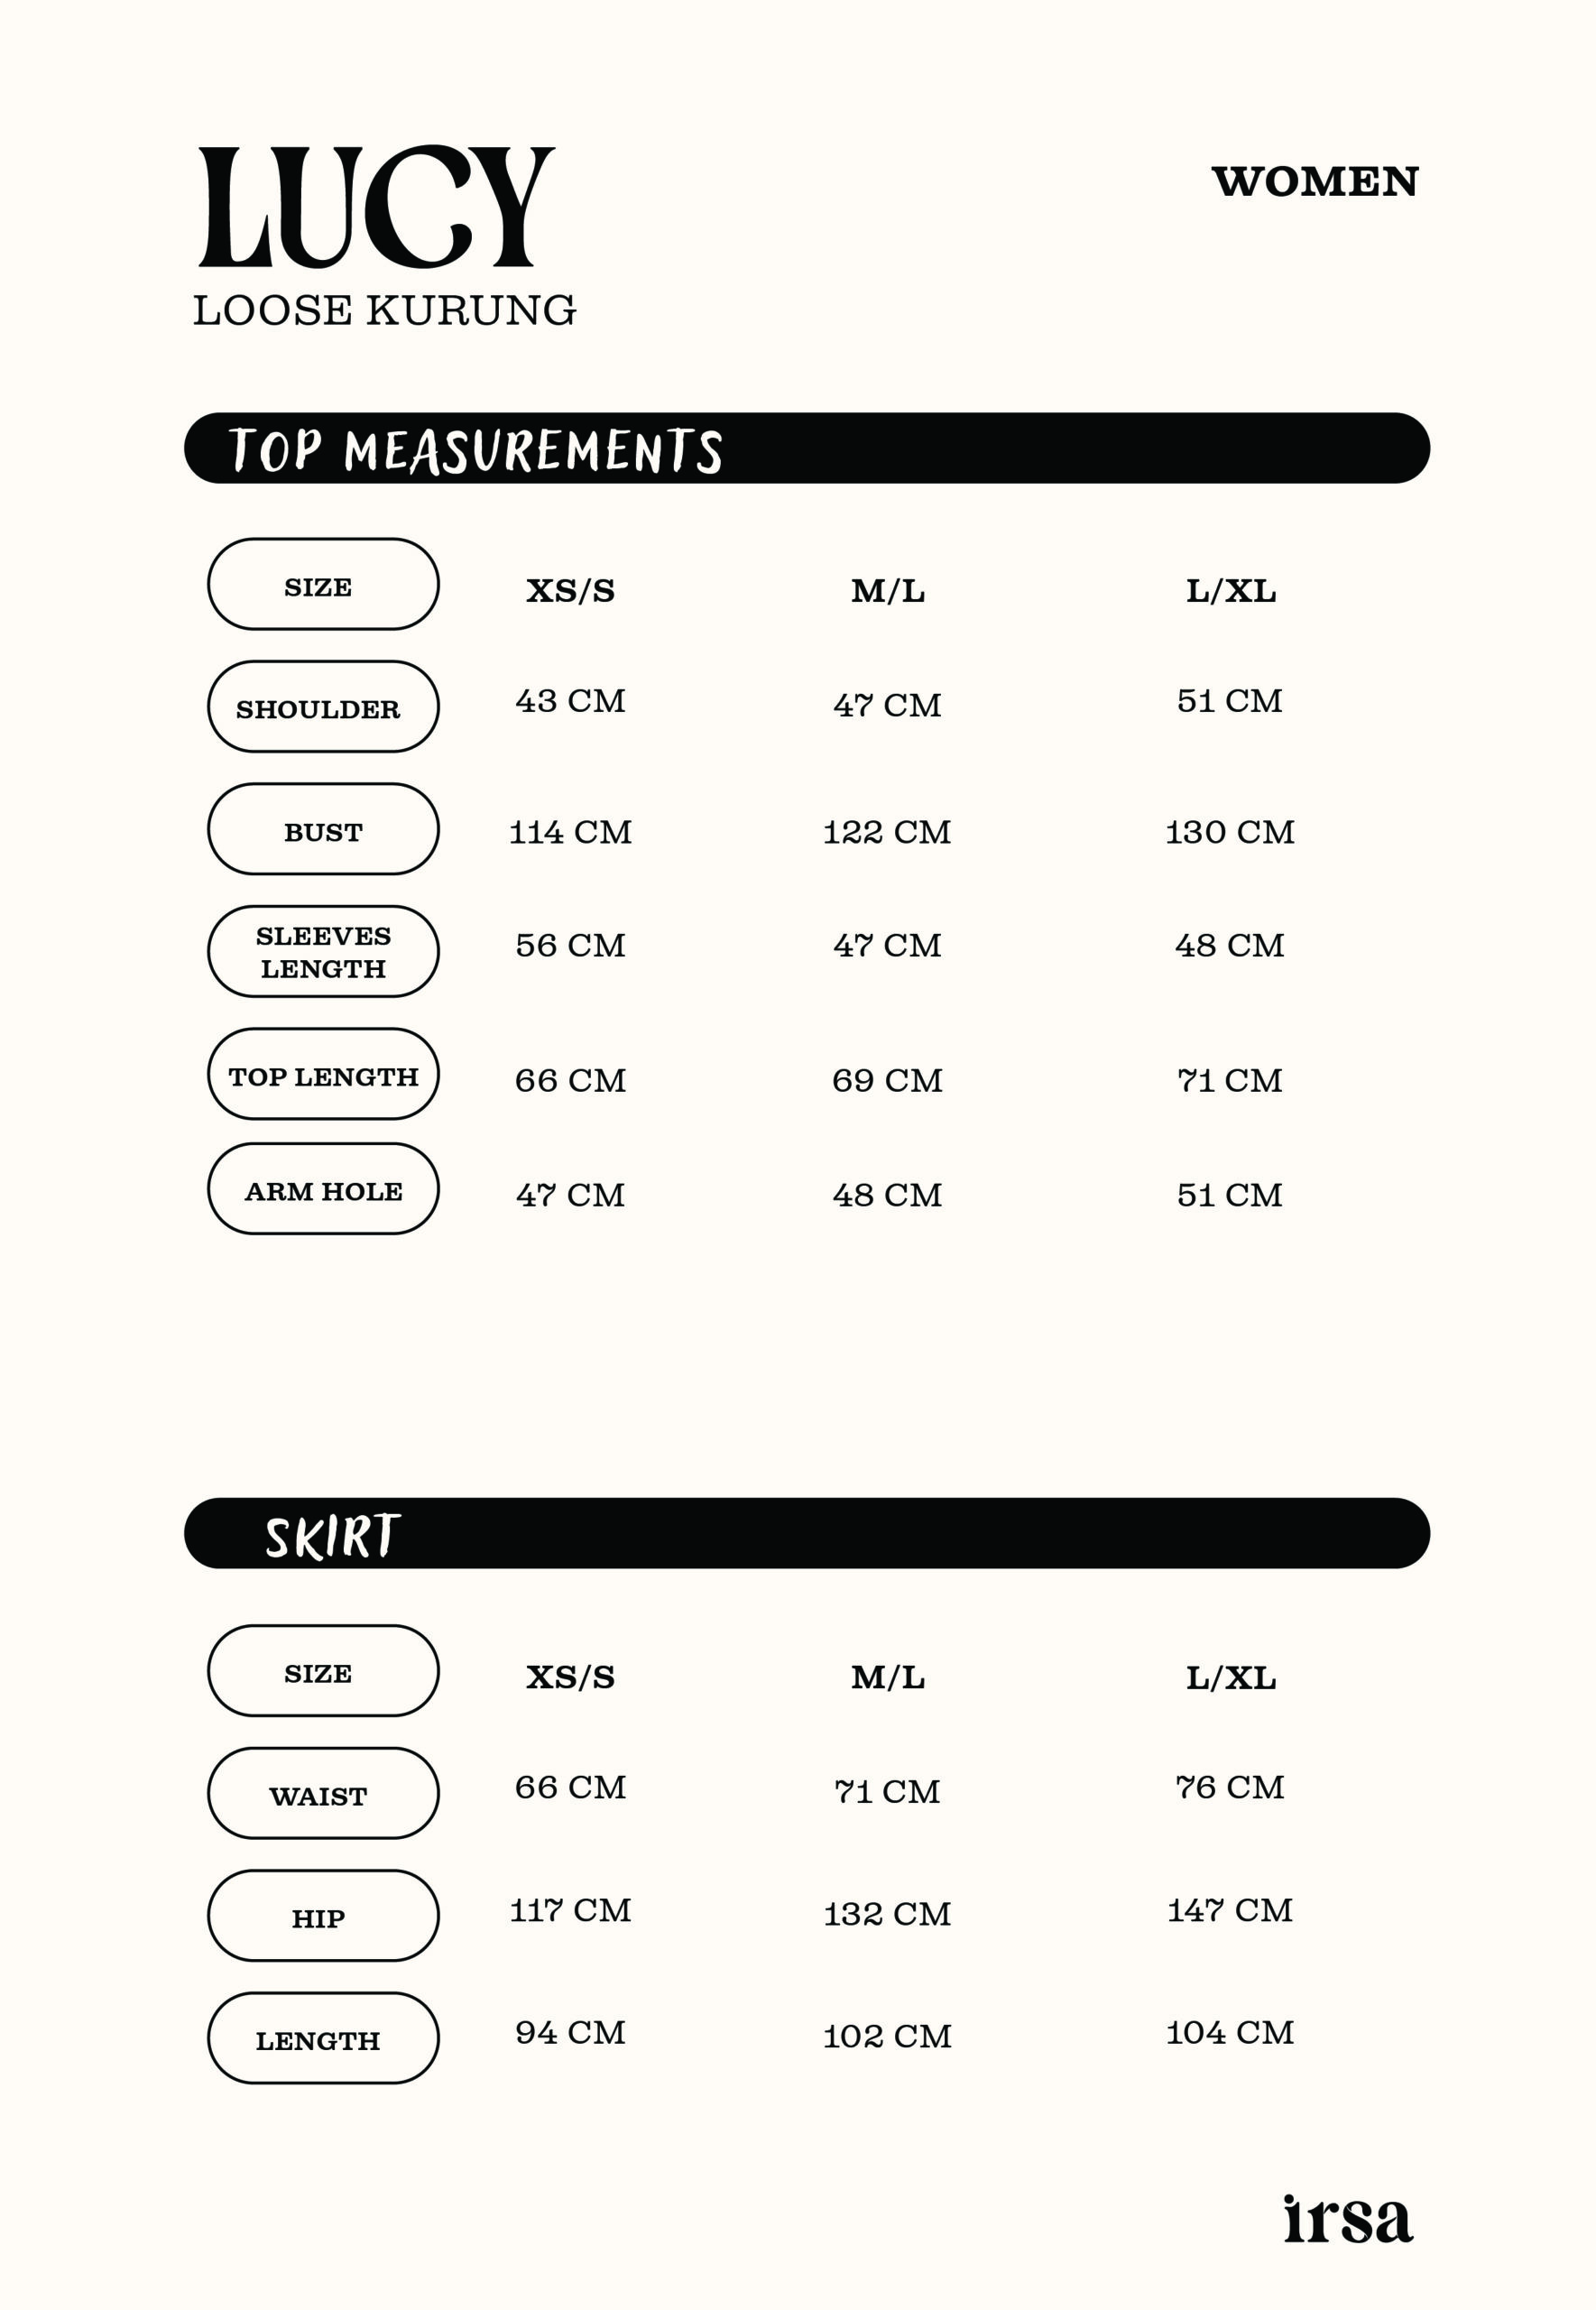The height and width of the screenshot is (2310, 1596).
Task: Click the 56 CM sleeves length value
Action: pos(570,945)
